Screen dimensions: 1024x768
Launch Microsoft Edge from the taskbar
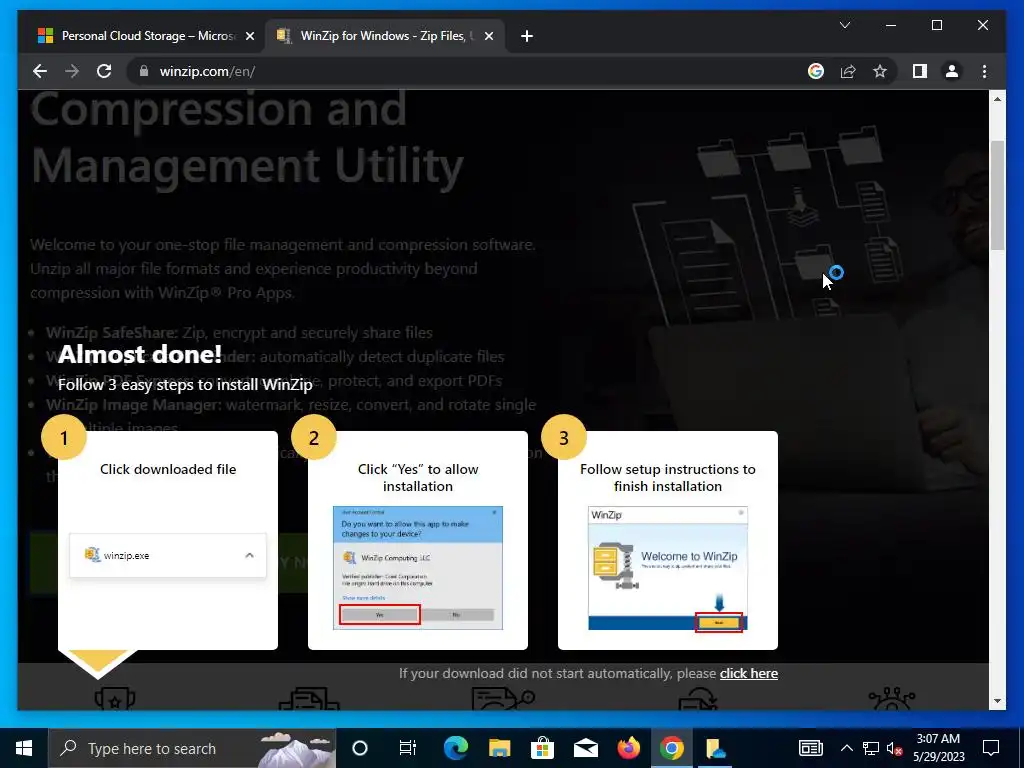pos(455,748)
